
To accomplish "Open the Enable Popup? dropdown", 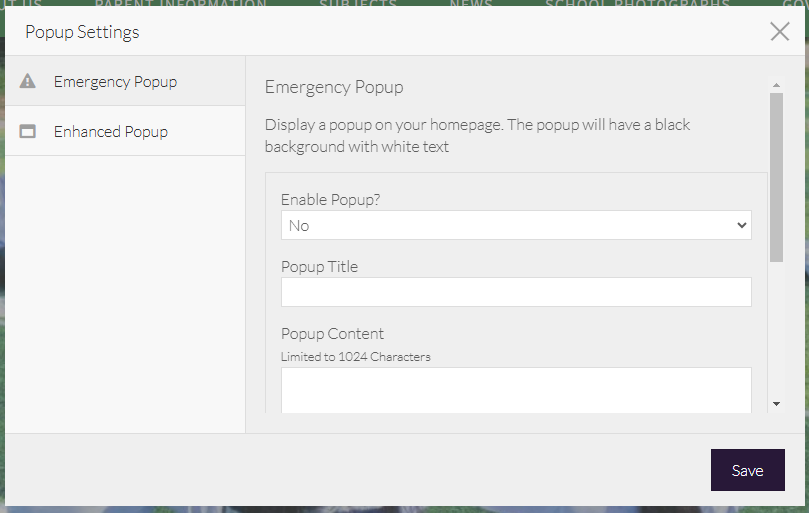I will click(515, 225).
